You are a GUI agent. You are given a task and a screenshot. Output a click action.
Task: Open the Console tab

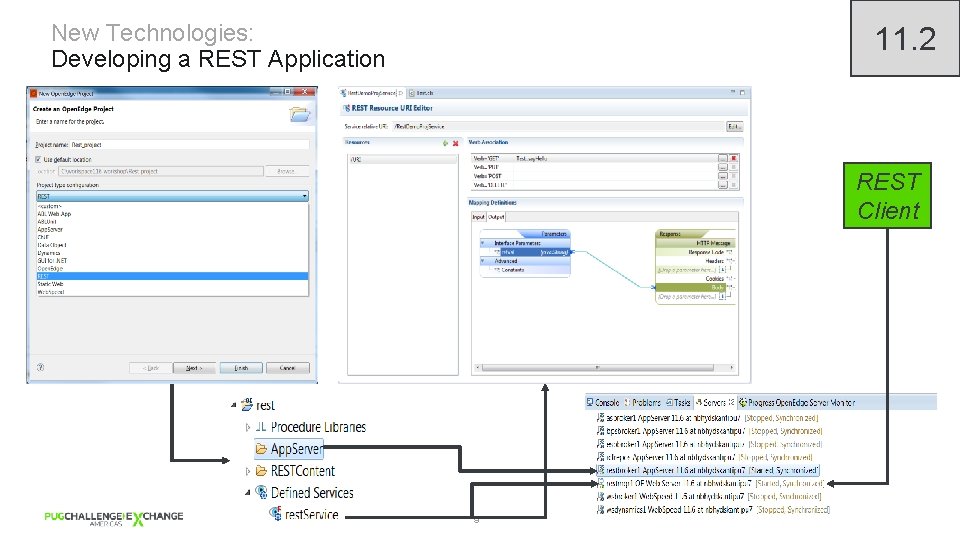pyautogui.click(x=603, y=402)
